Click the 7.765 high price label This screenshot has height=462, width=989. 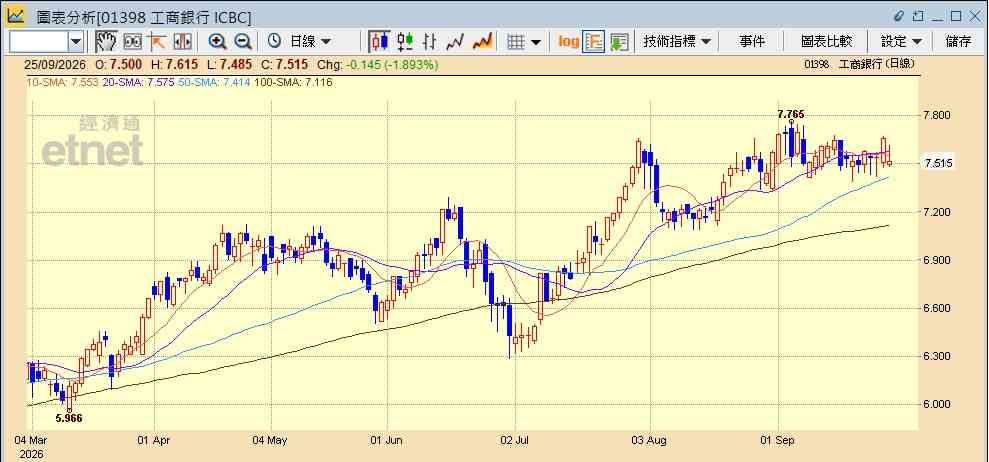coord(791,114)
